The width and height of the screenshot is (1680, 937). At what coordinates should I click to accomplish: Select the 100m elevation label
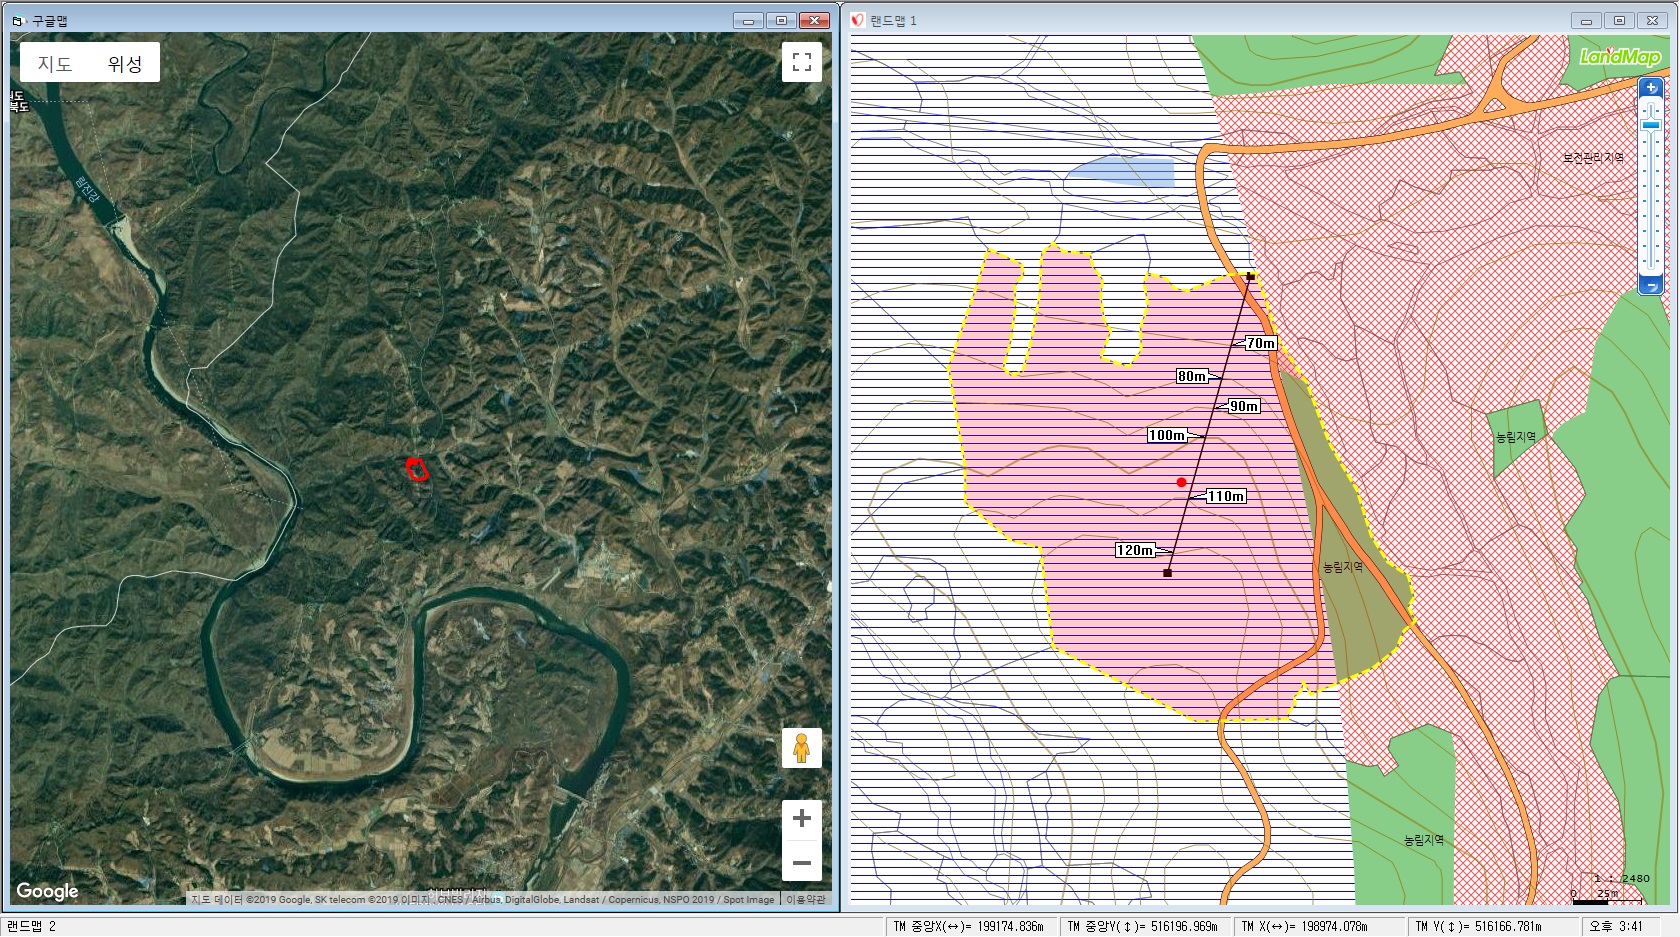(1166, 435)
